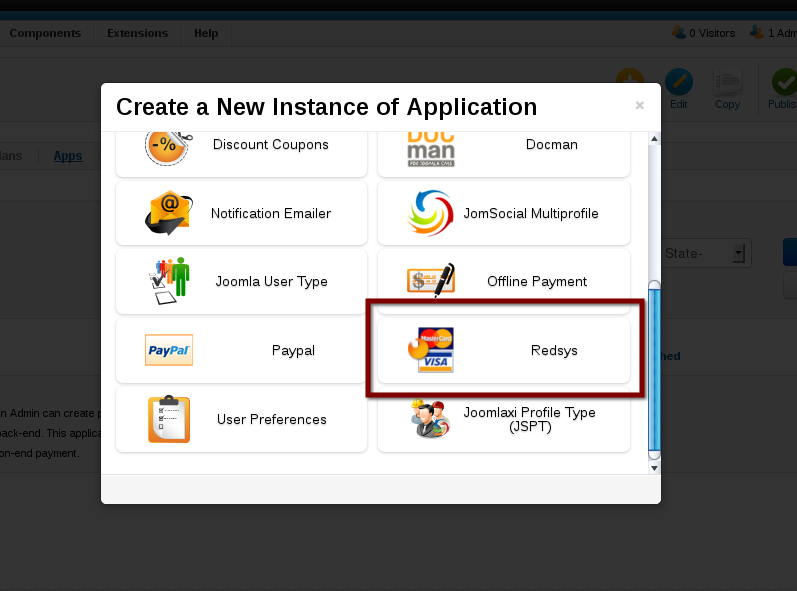The image size is (797, 591).
Task: Select the Notification Emailer label
Action: pyautogui.click(x=270, y=213)
